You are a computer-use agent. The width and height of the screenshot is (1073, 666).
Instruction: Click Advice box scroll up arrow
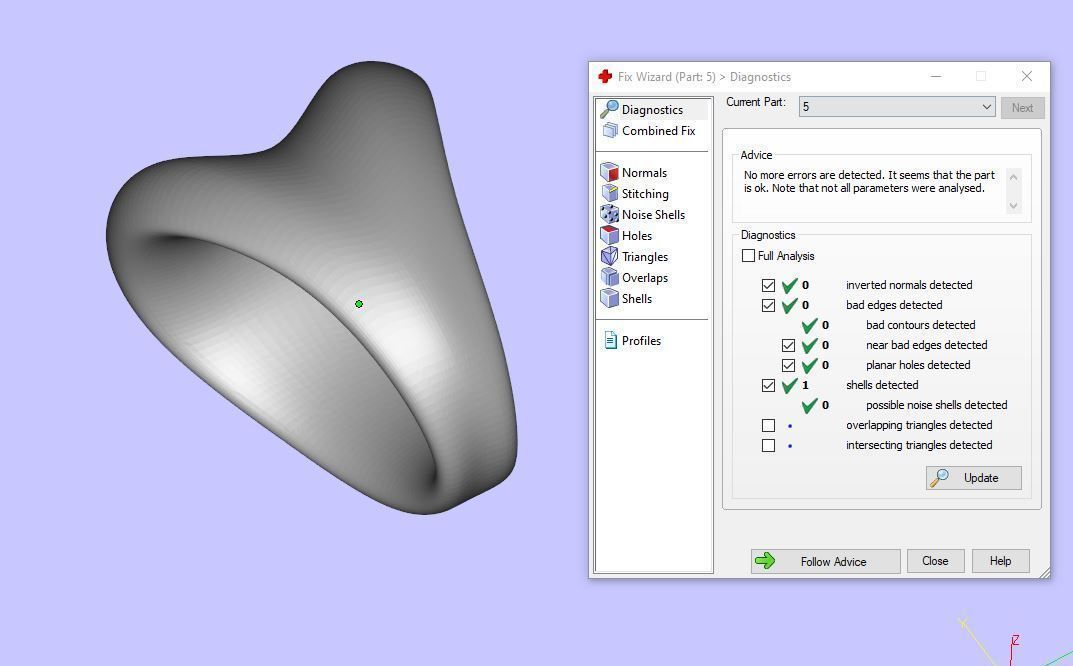(1013, 177)
